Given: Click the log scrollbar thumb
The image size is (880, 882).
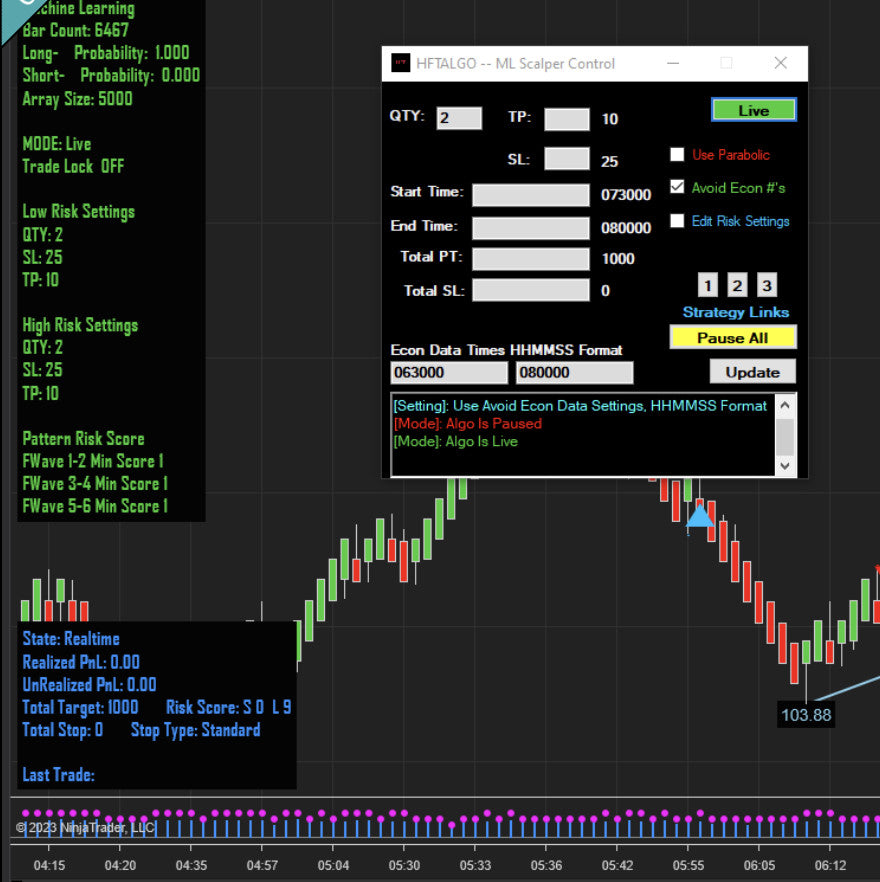Looking at the screenshot, I should [x=785, y=436].
